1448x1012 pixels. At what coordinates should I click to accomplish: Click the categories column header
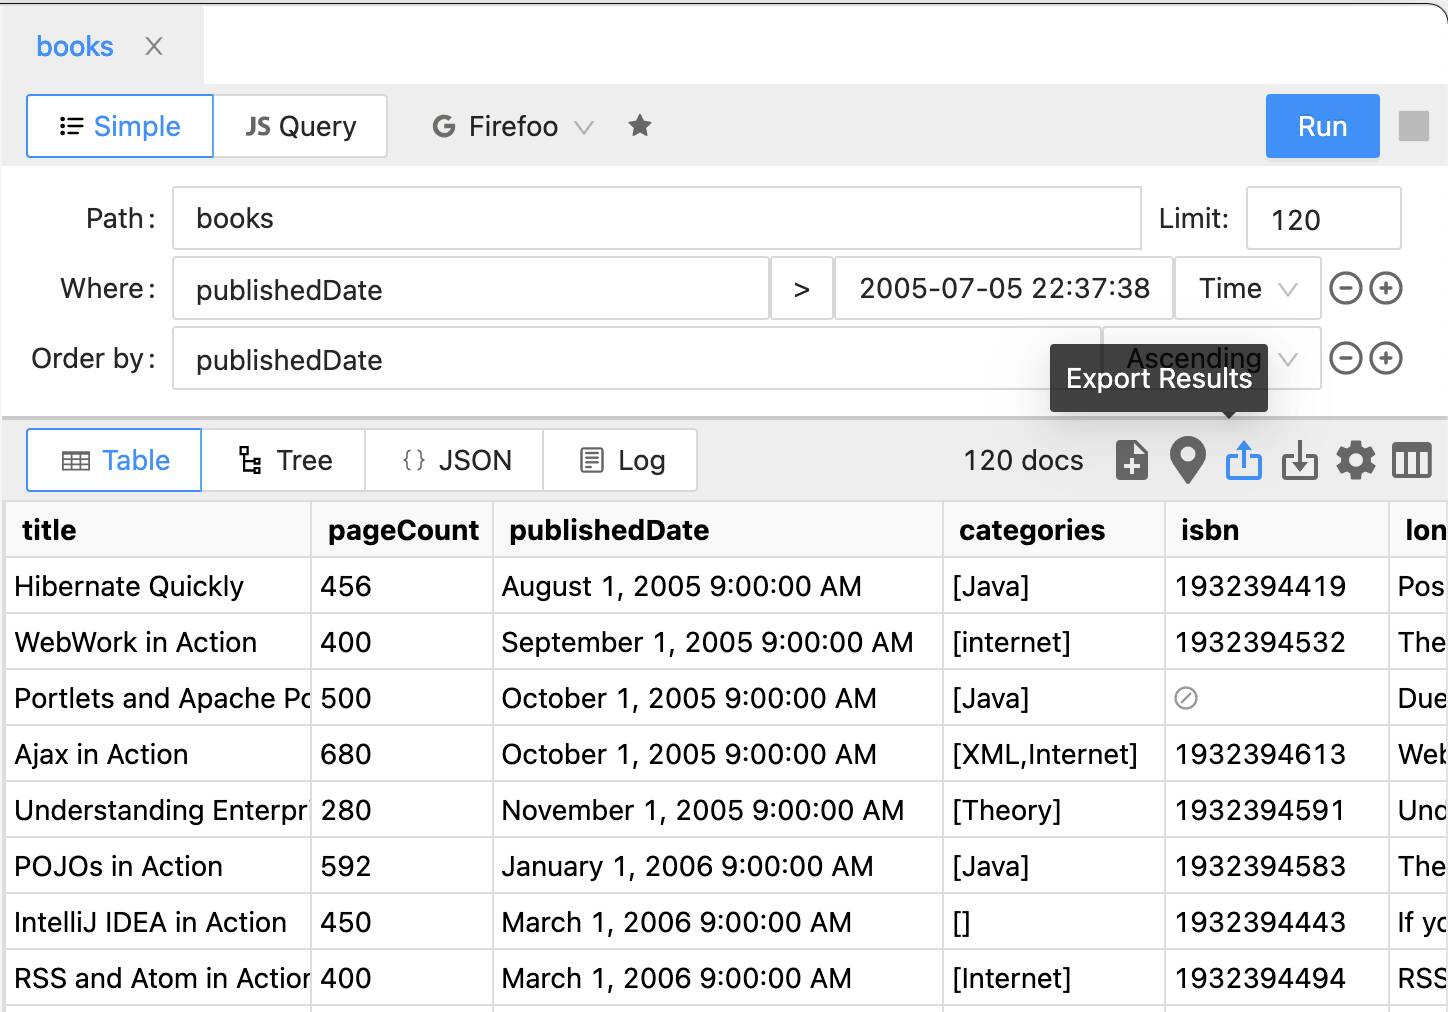pyautogui.click(x=1054, y=530)
